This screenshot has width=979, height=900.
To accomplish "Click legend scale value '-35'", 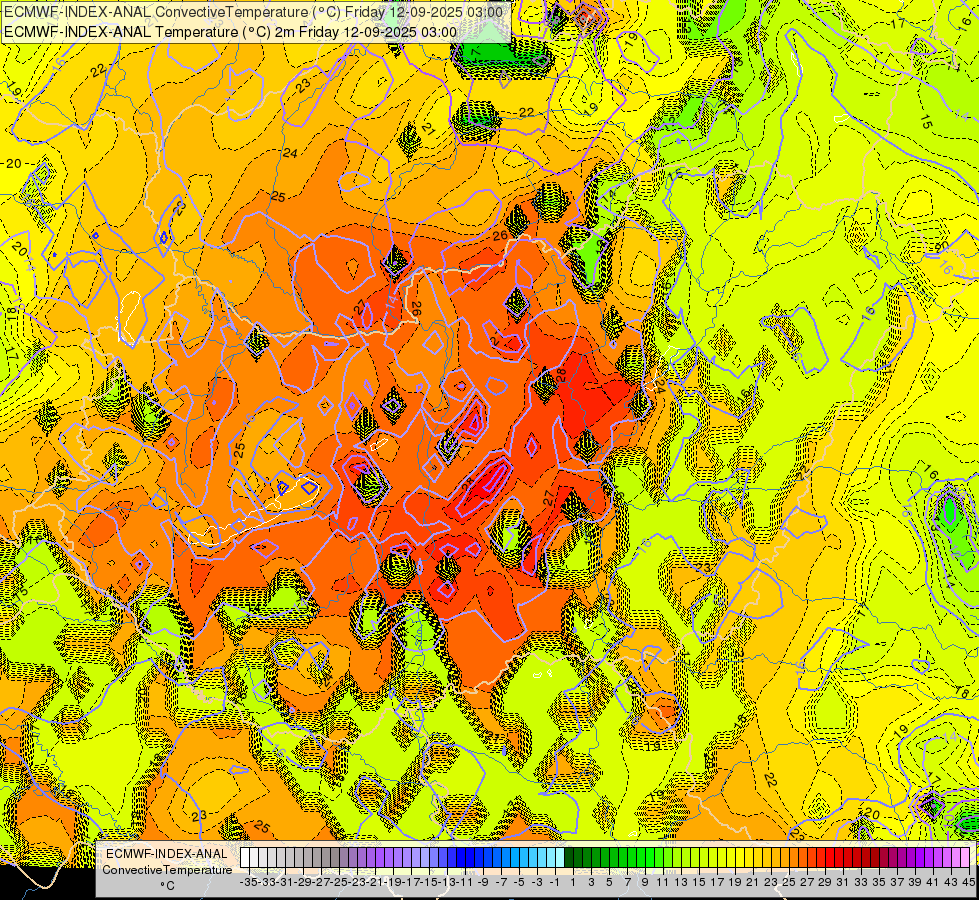I will coord(248,882).
